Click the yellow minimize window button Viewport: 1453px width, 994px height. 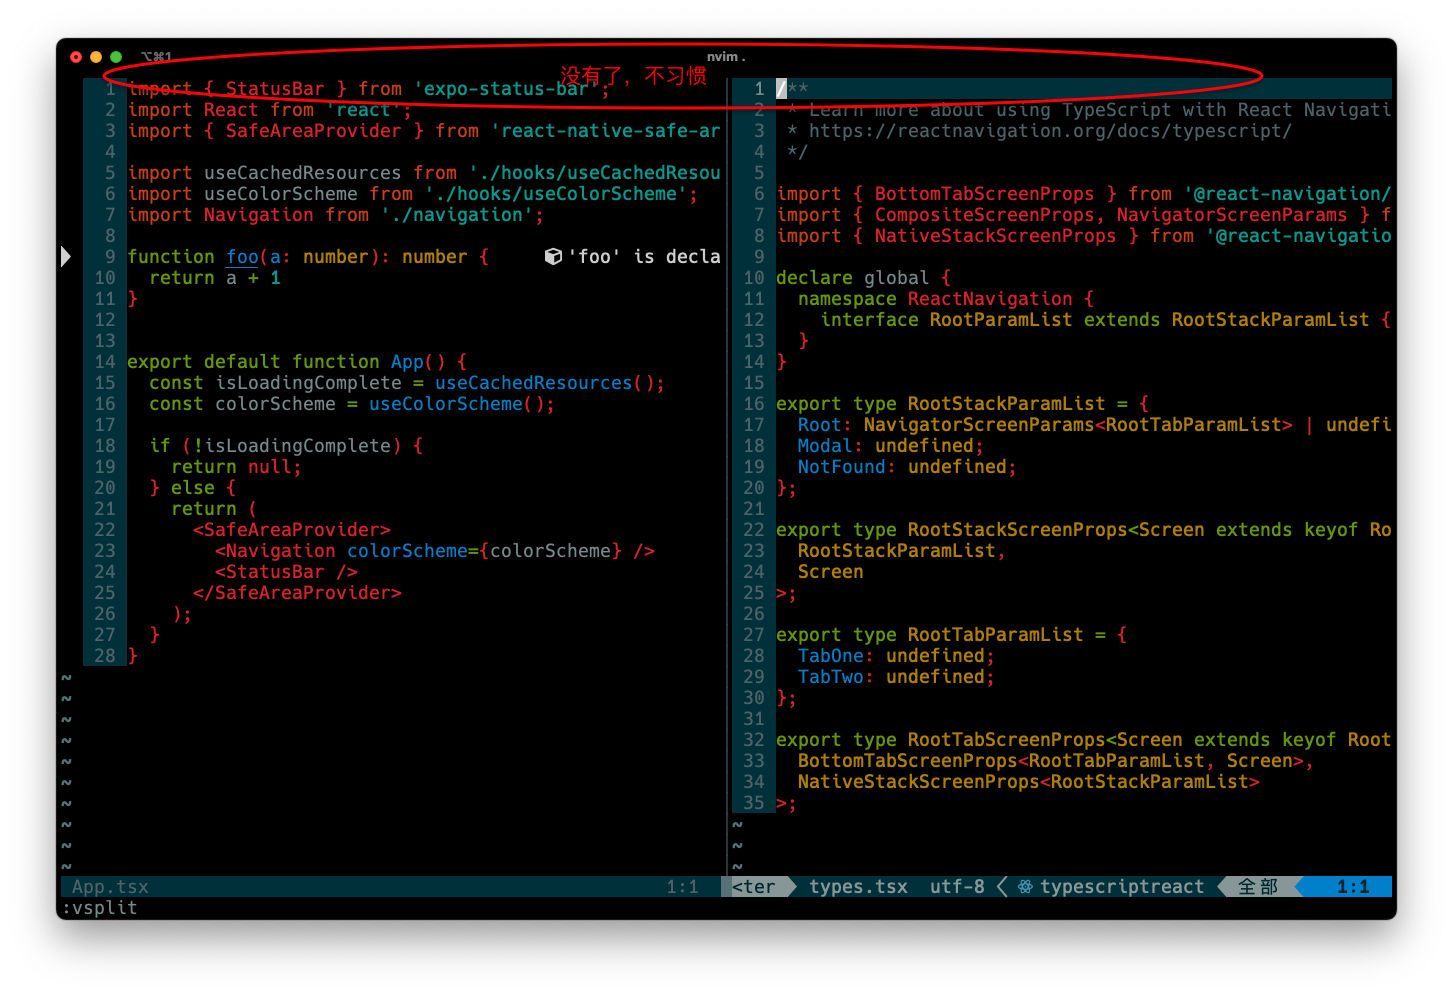[x=96, y=57]
